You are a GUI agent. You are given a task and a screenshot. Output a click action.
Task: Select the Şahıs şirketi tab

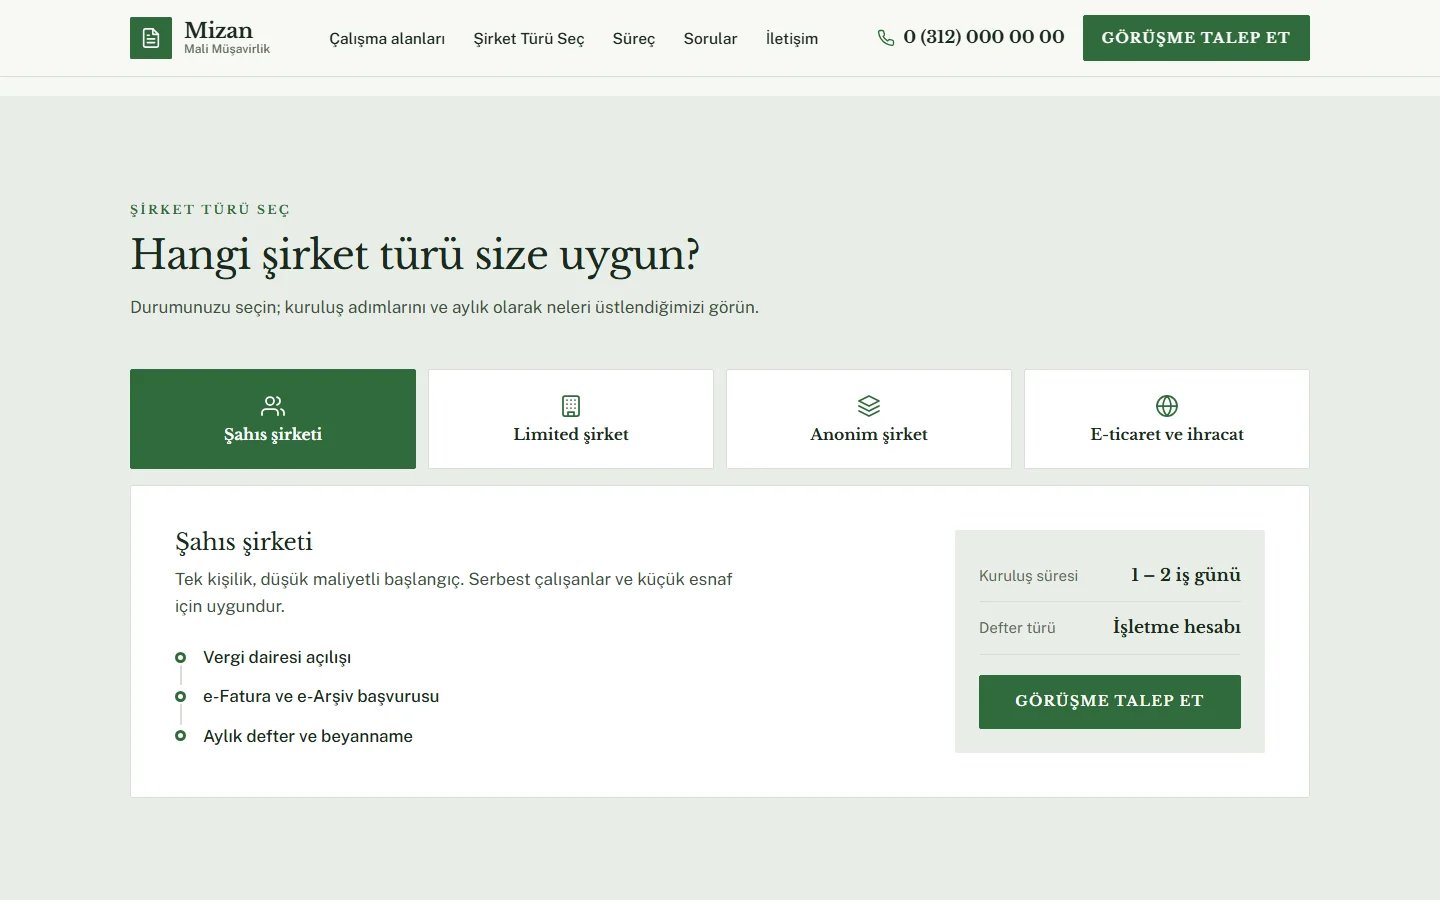273,419
